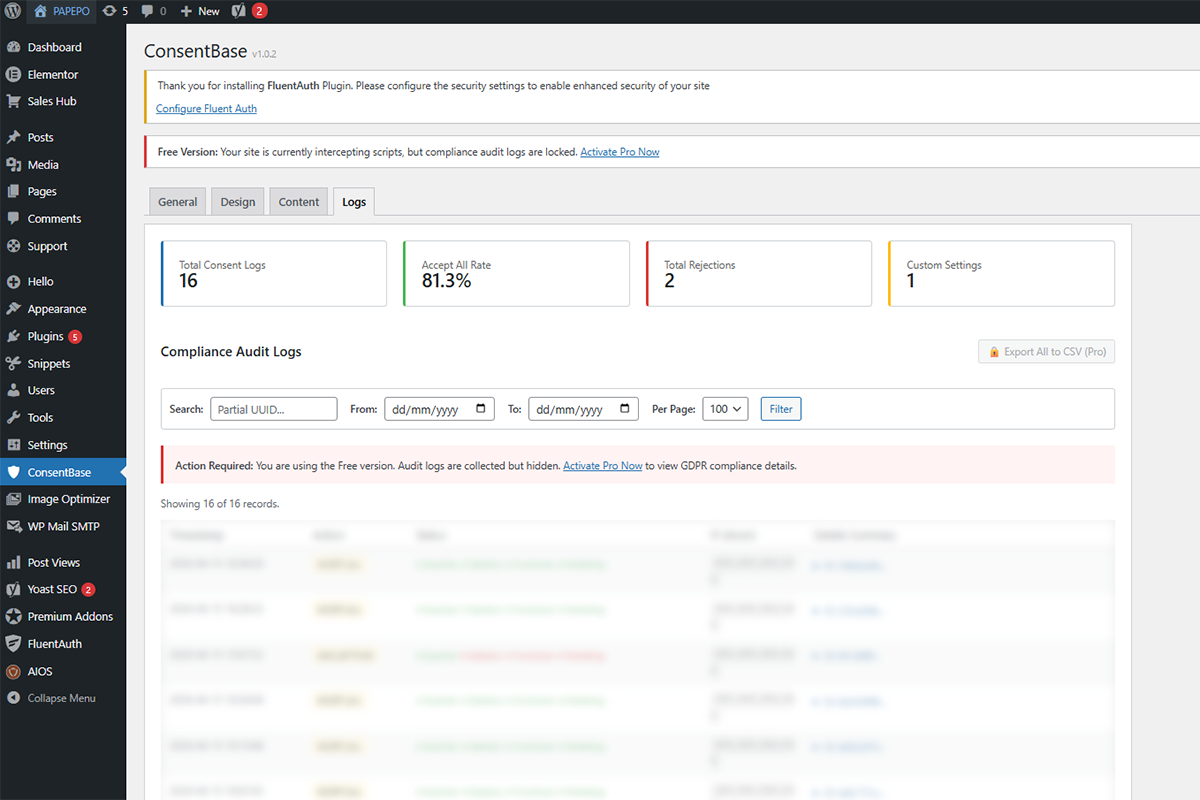Click the Configure Fluent Auth link
Screen dimensions: 1200x800
[x=206, y=108]
